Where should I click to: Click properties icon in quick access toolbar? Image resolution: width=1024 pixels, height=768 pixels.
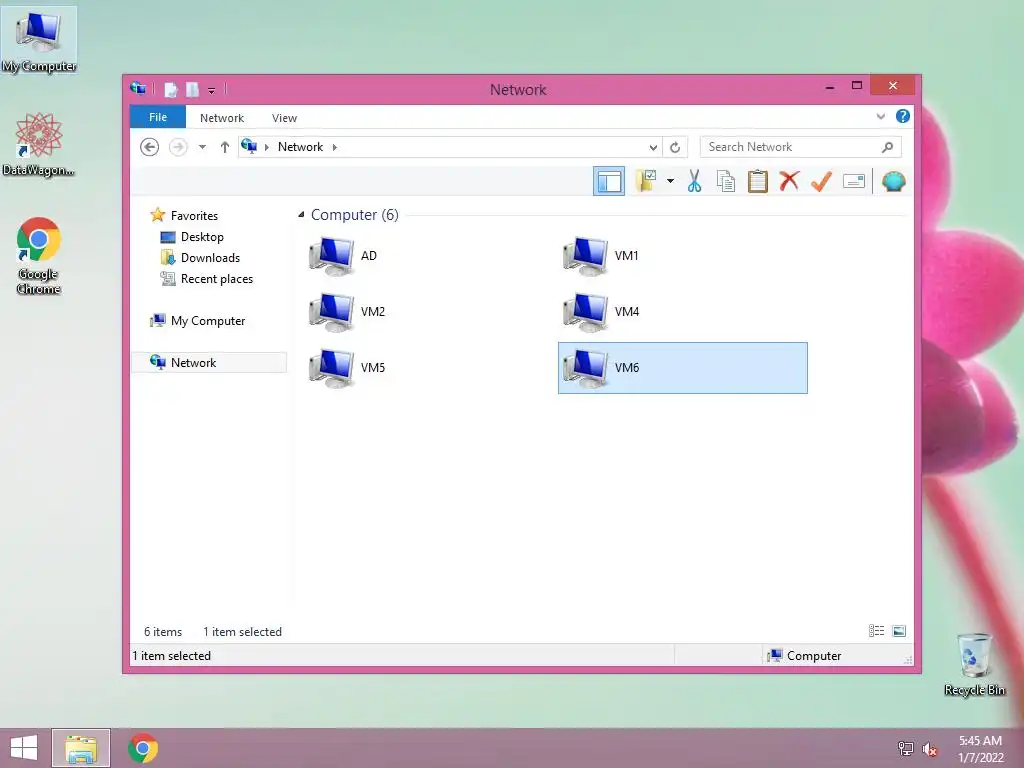170,89
